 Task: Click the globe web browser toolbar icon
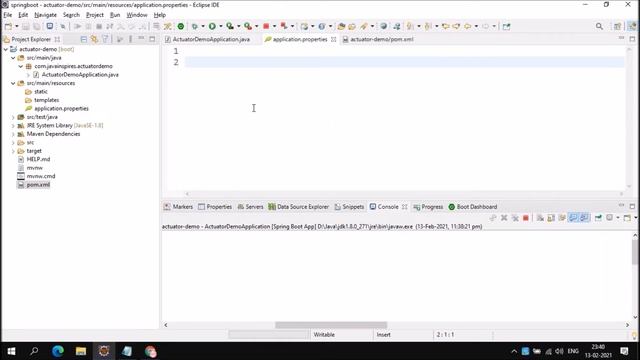[384, 27]
